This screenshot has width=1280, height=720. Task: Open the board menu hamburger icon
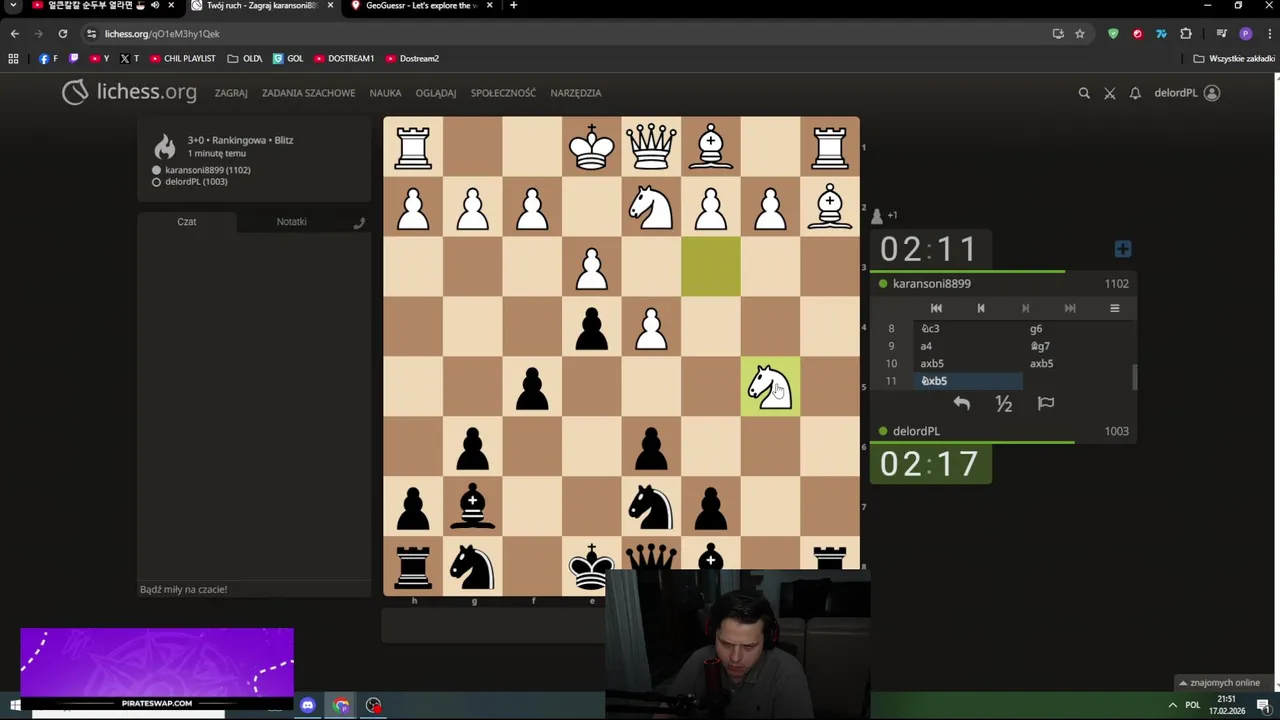click(1114, 308)
